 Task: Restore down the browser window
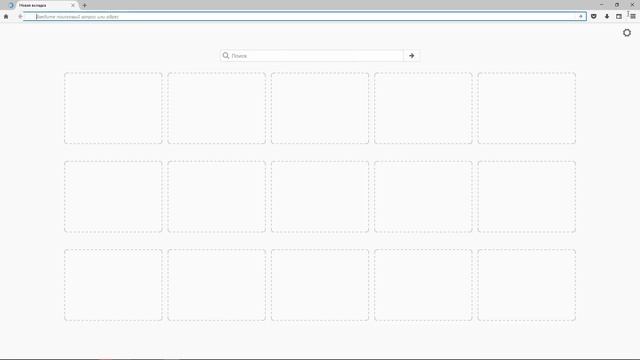tap(617, 4)
